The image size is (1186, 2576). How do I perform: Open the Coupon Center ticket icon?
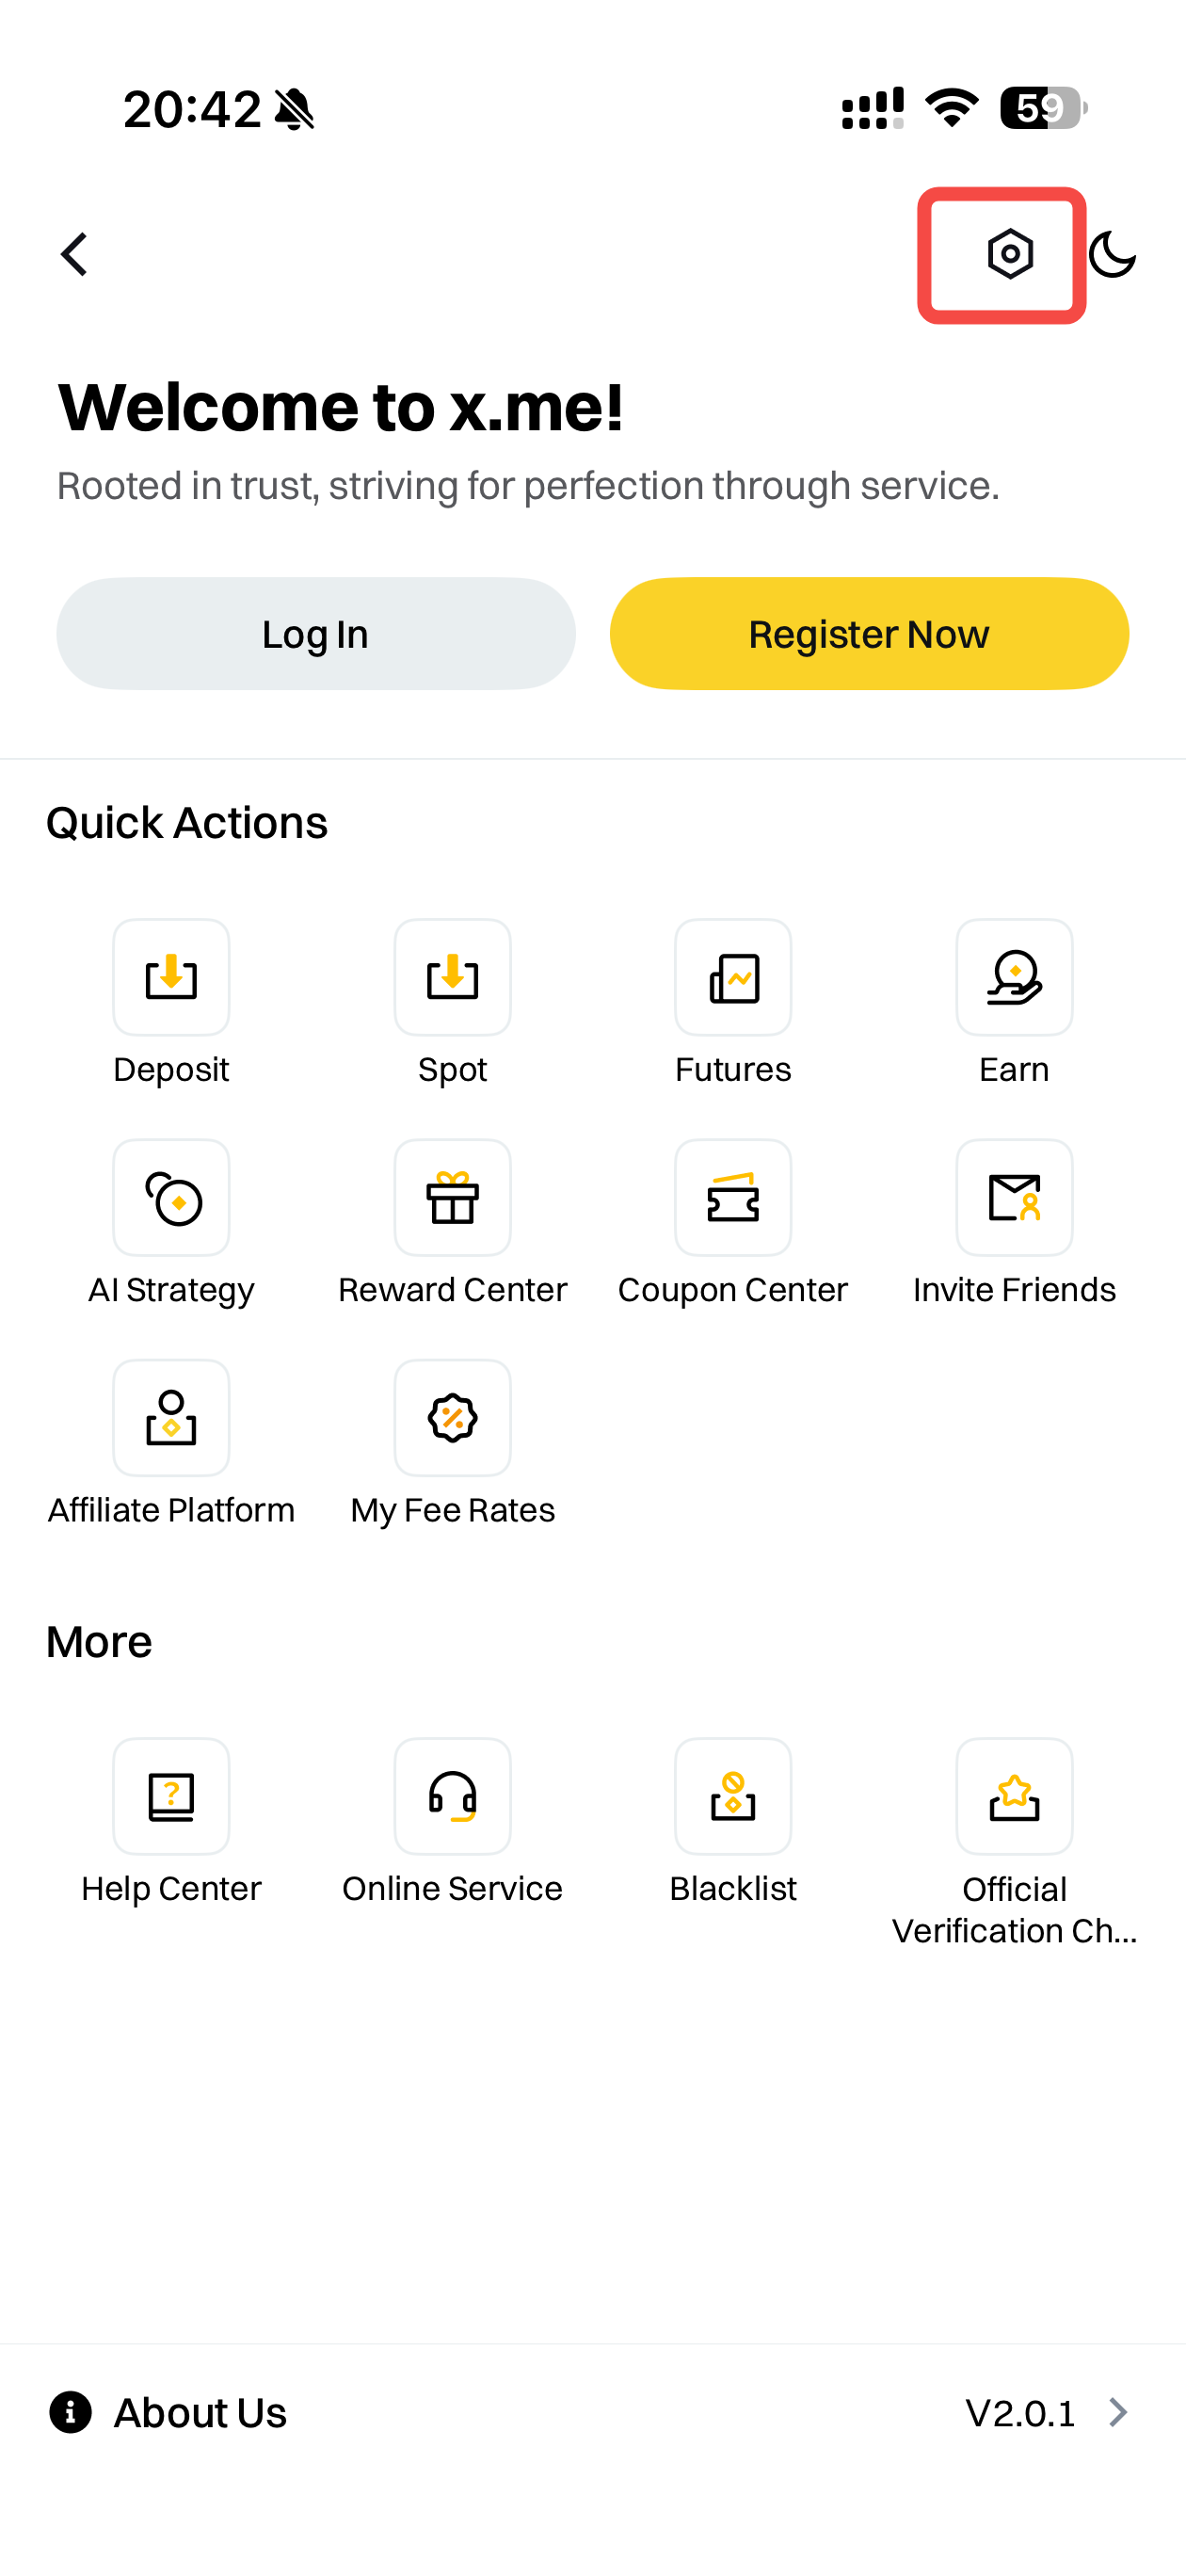click(733, 1197)
